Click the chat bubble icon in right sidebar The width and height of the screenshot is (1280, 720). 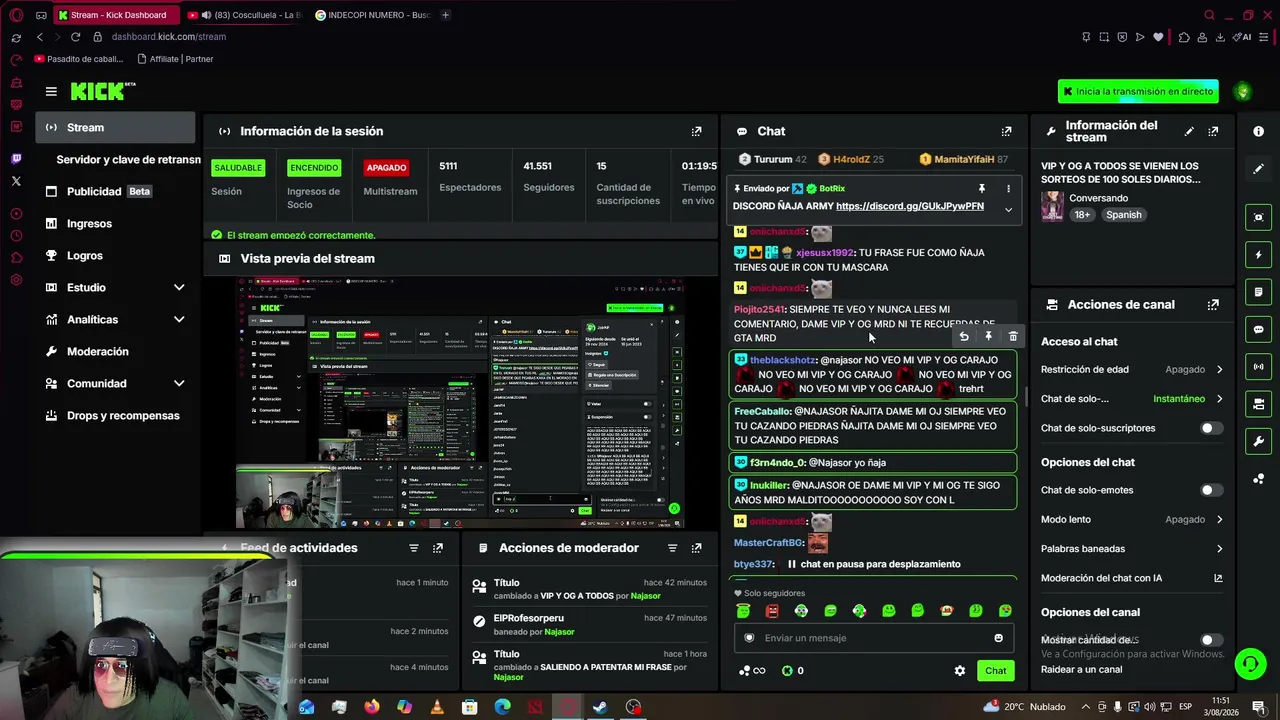1258,329
